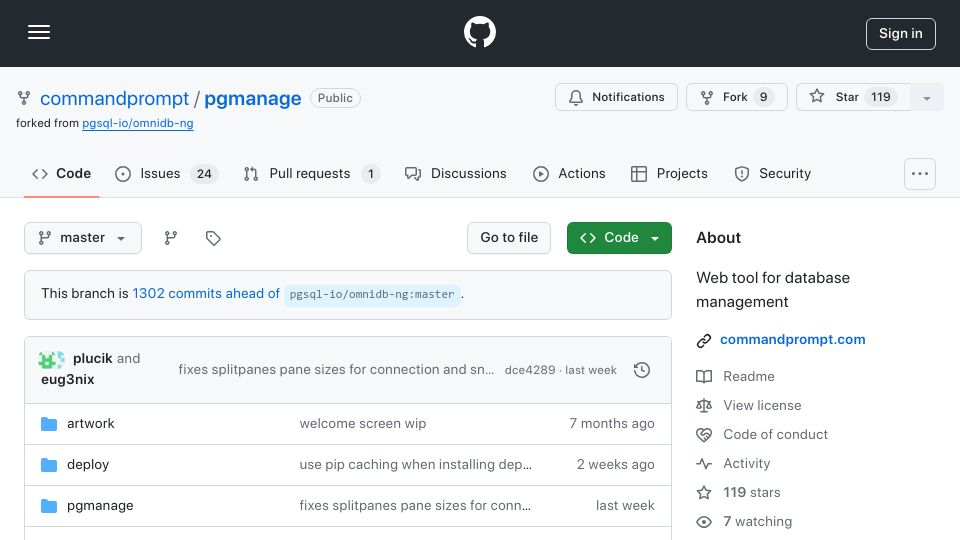Visit the upstream pgsql-io/omnidb-ng repository
This screenshot has height=540, width=960.
[x=138, y=123]
